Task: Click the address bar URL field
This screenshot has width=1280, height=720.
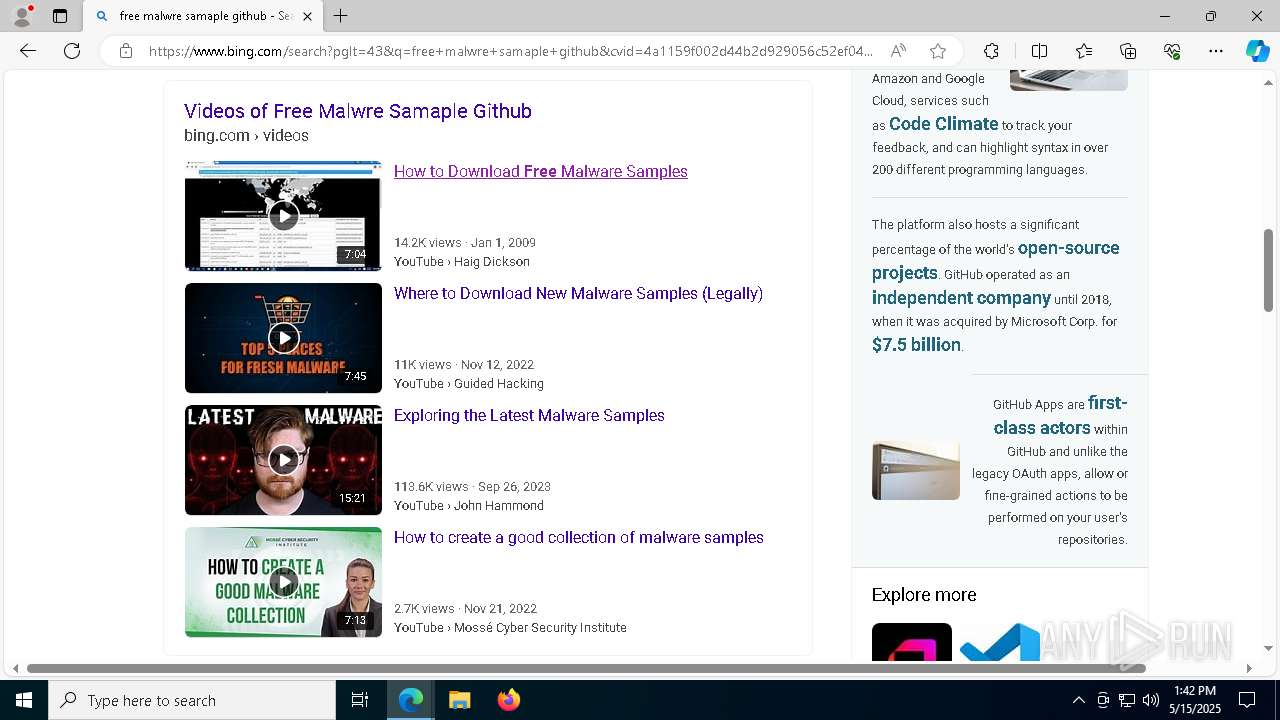Action: 510,51
